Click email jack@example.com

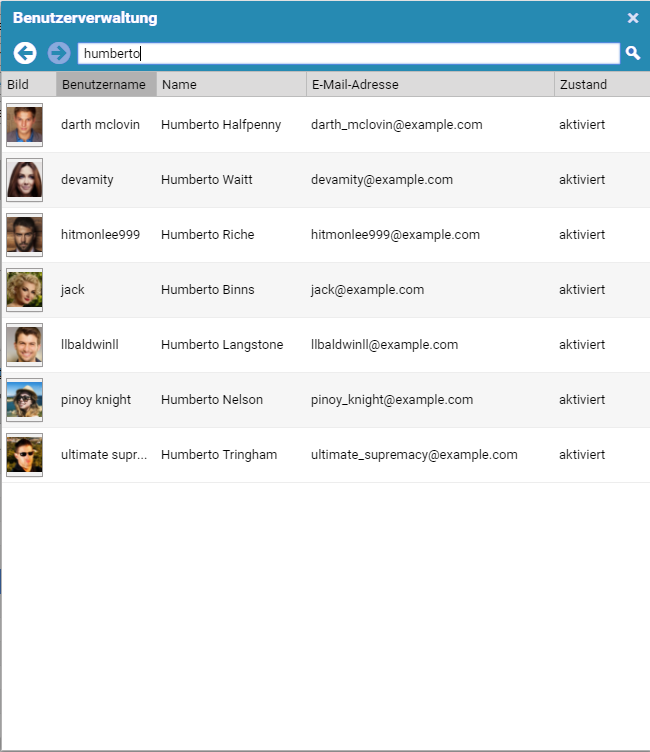click(x=367, y=290)
